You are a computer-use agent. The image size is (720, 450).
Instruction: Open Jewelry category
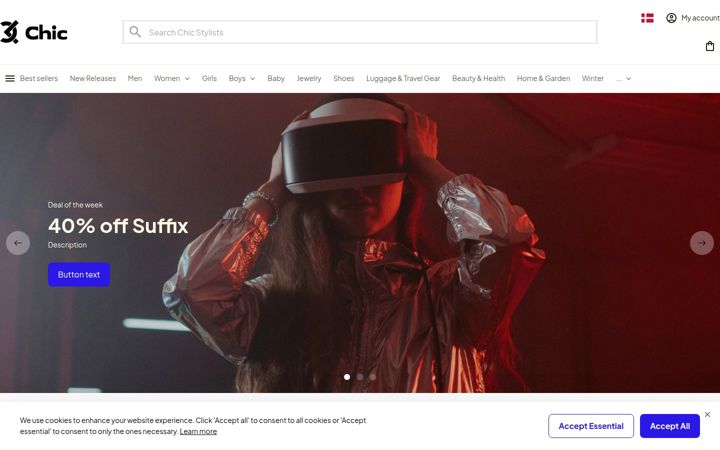pyautogui.click(x=309, y=79)
